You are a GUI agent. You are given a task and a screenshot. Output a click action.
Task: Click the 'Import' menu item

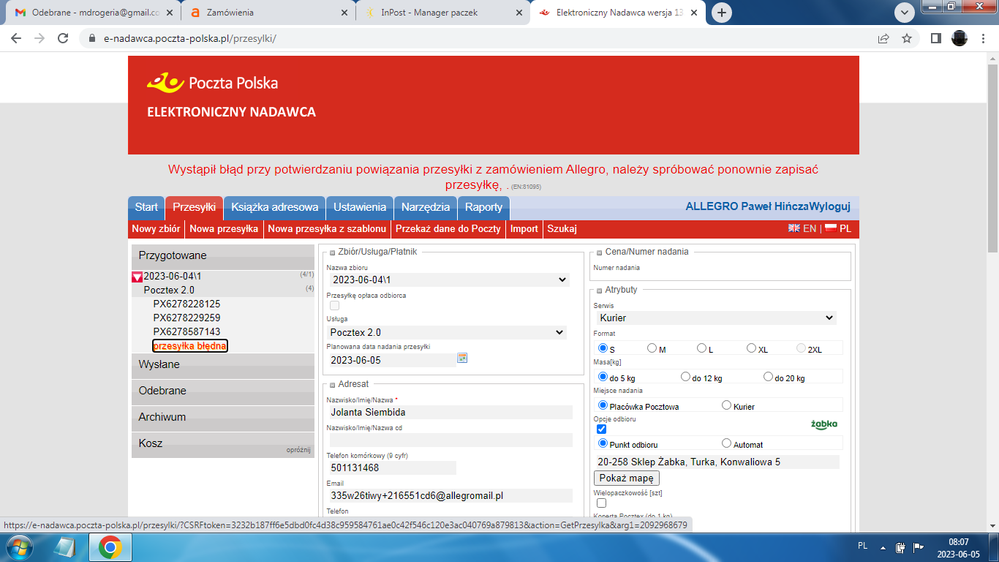[524, 229]
